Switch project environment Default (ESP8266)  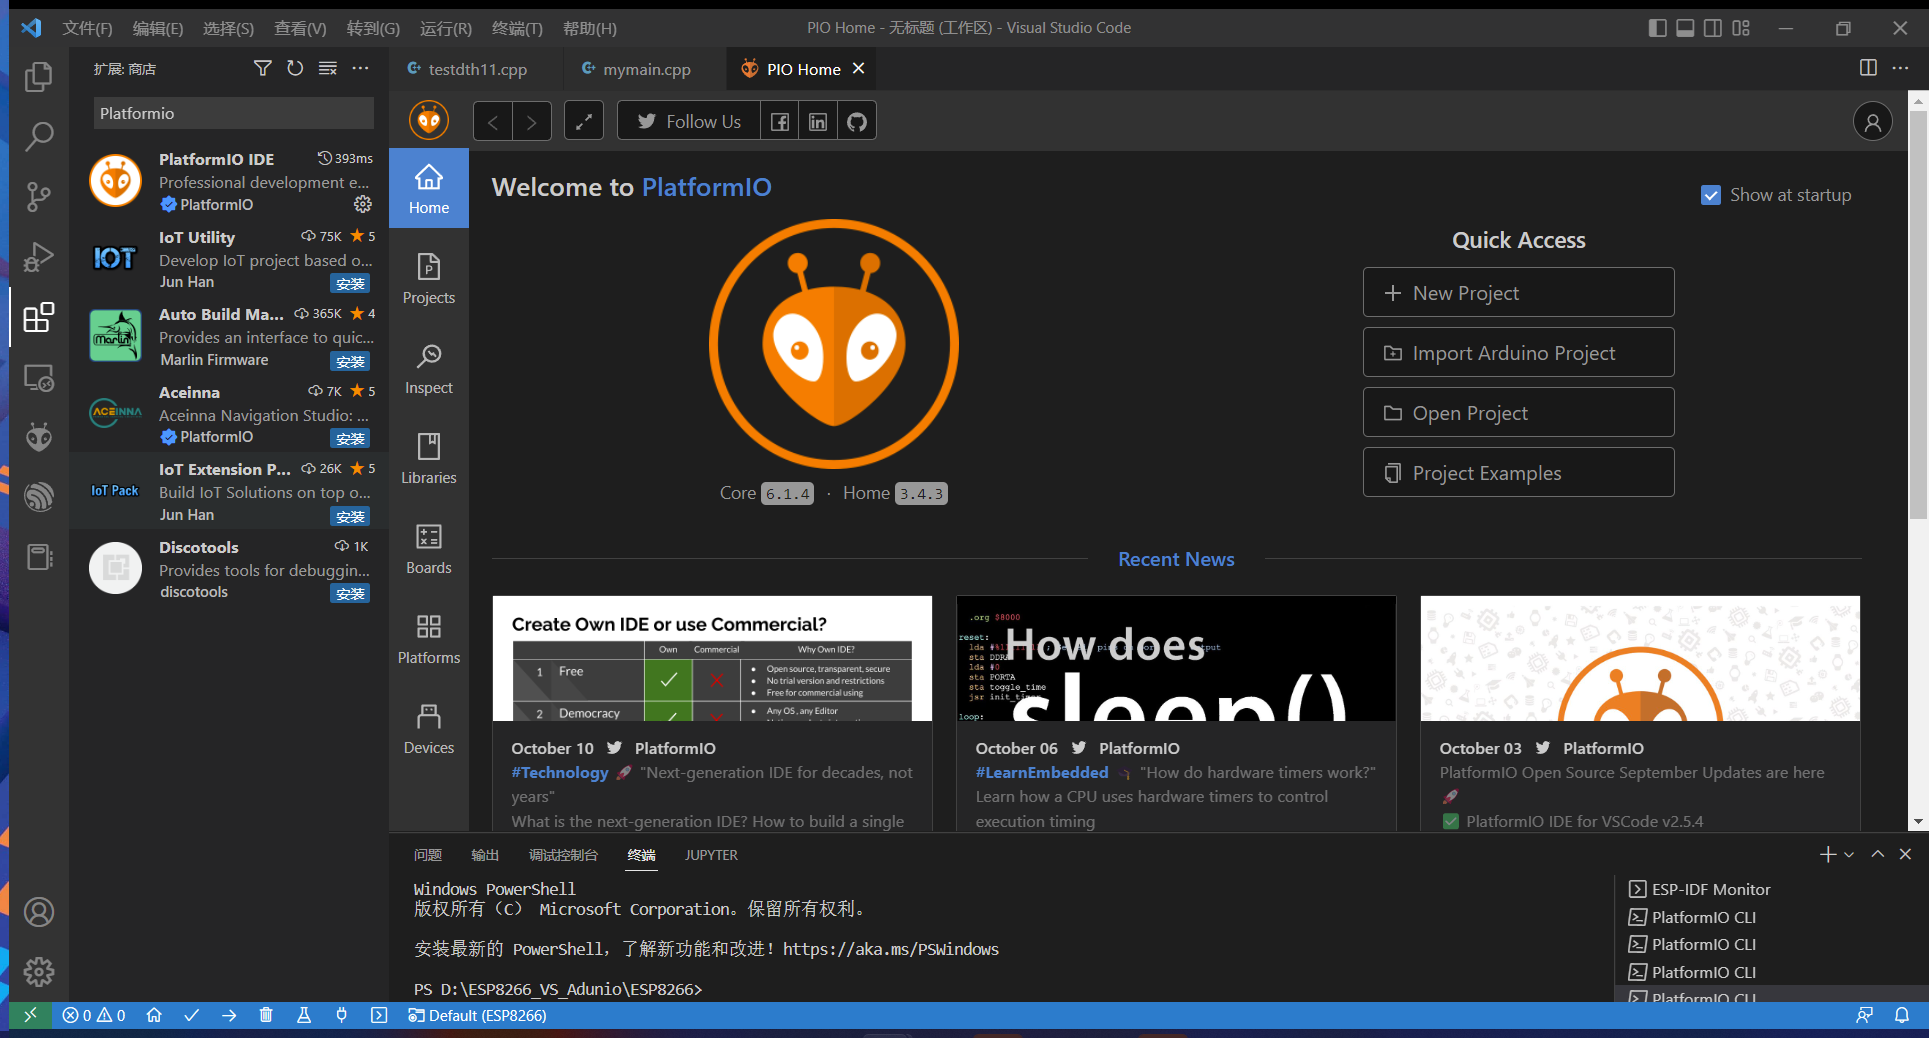pos(477,1015)
